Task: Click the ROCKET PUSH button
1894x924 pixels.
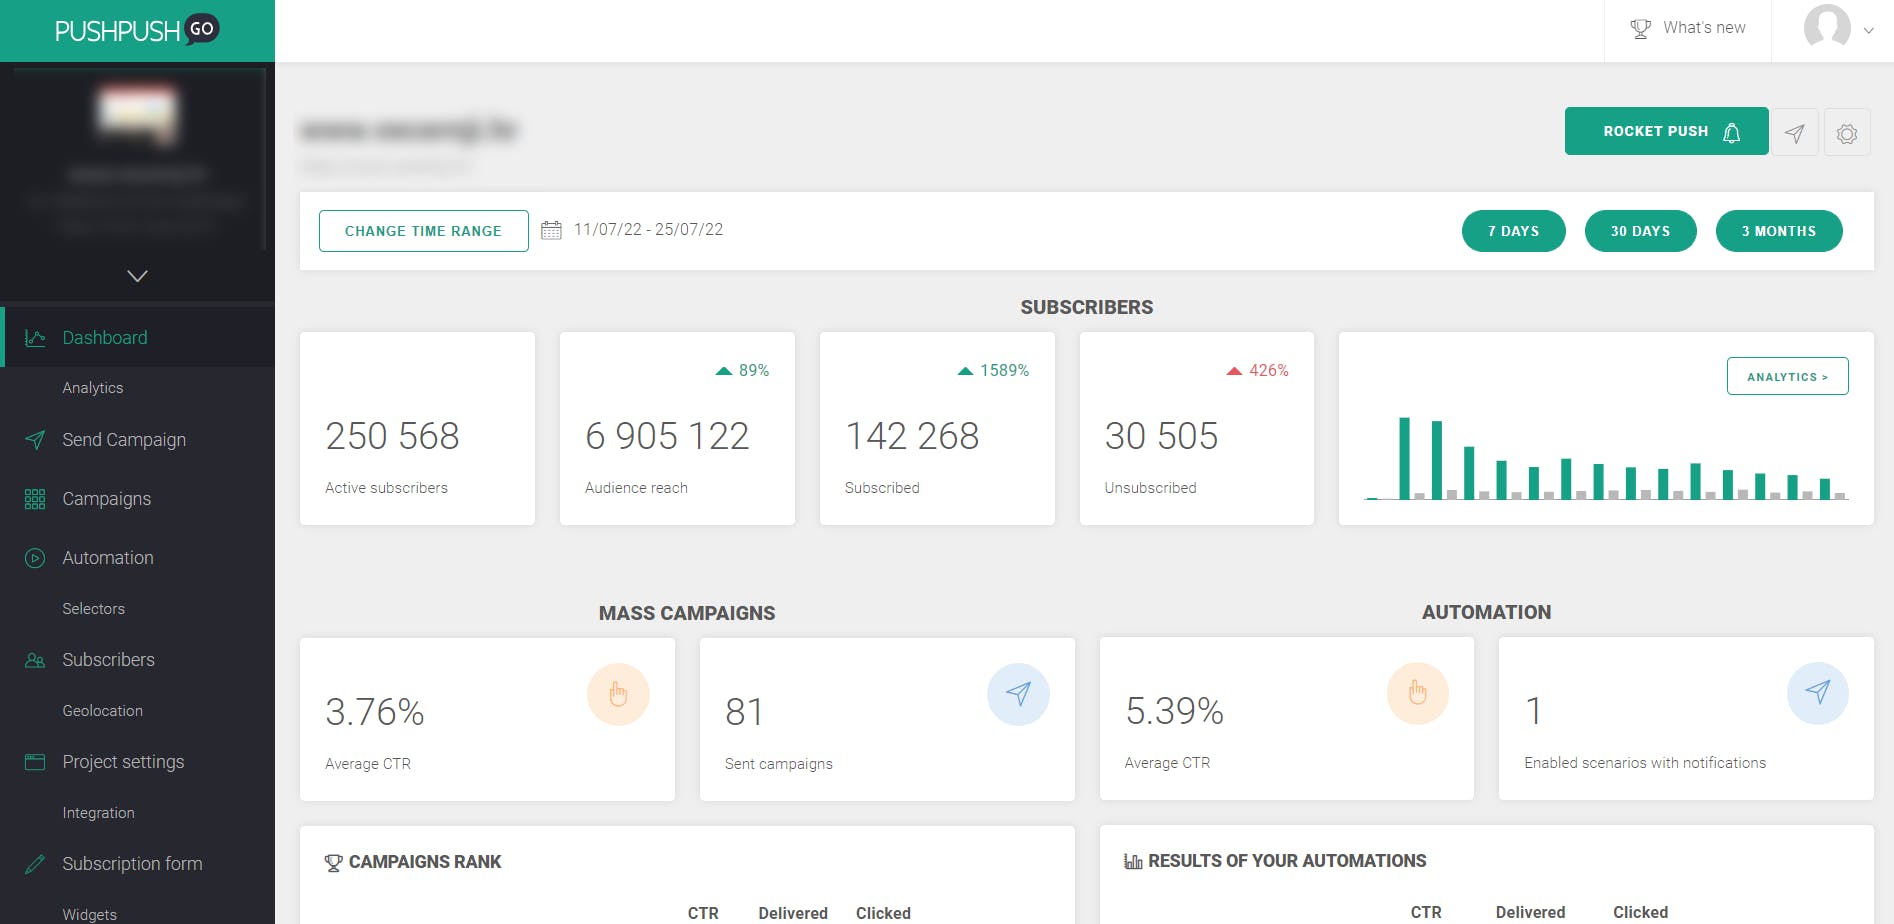Action: pos(1666,131)
